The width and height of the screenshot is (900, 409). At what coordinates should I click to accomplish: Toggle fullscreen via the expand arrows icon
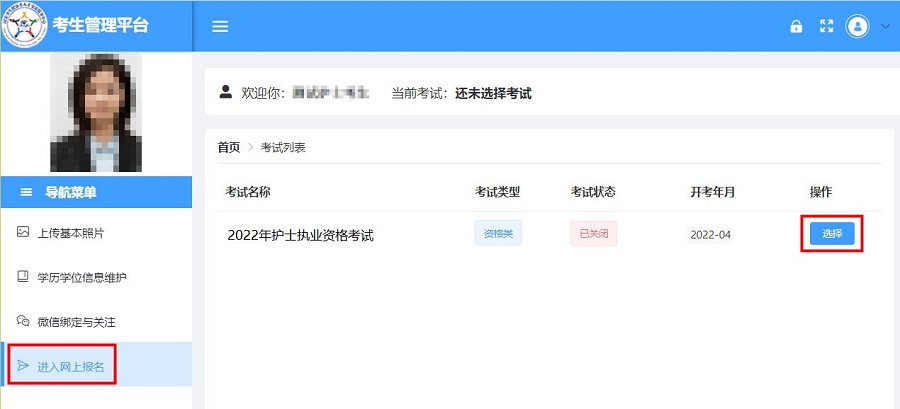click(827, 26)
